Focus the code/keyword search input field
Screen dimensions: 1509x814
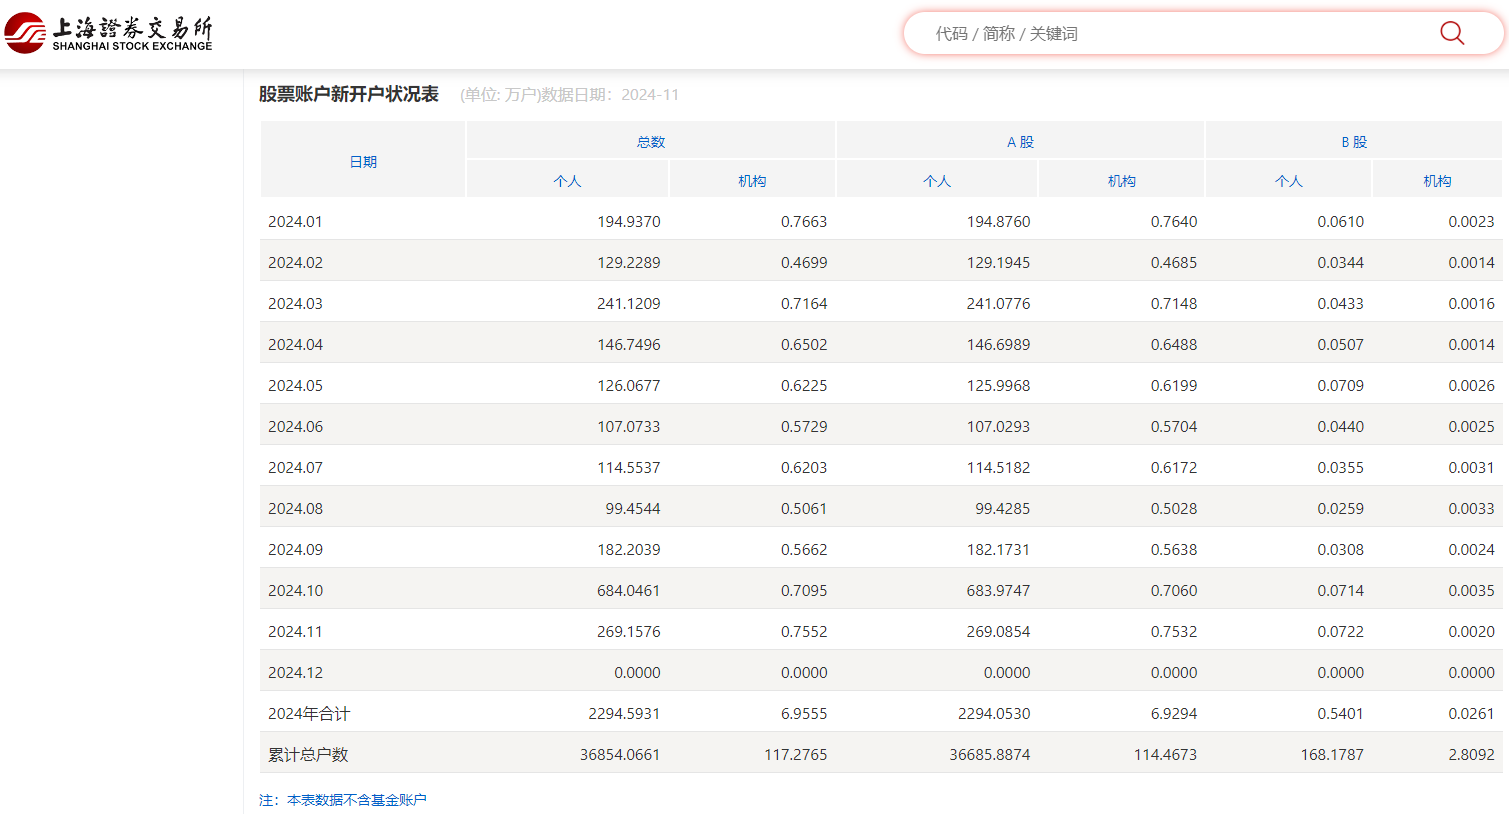pos(1170,34)
